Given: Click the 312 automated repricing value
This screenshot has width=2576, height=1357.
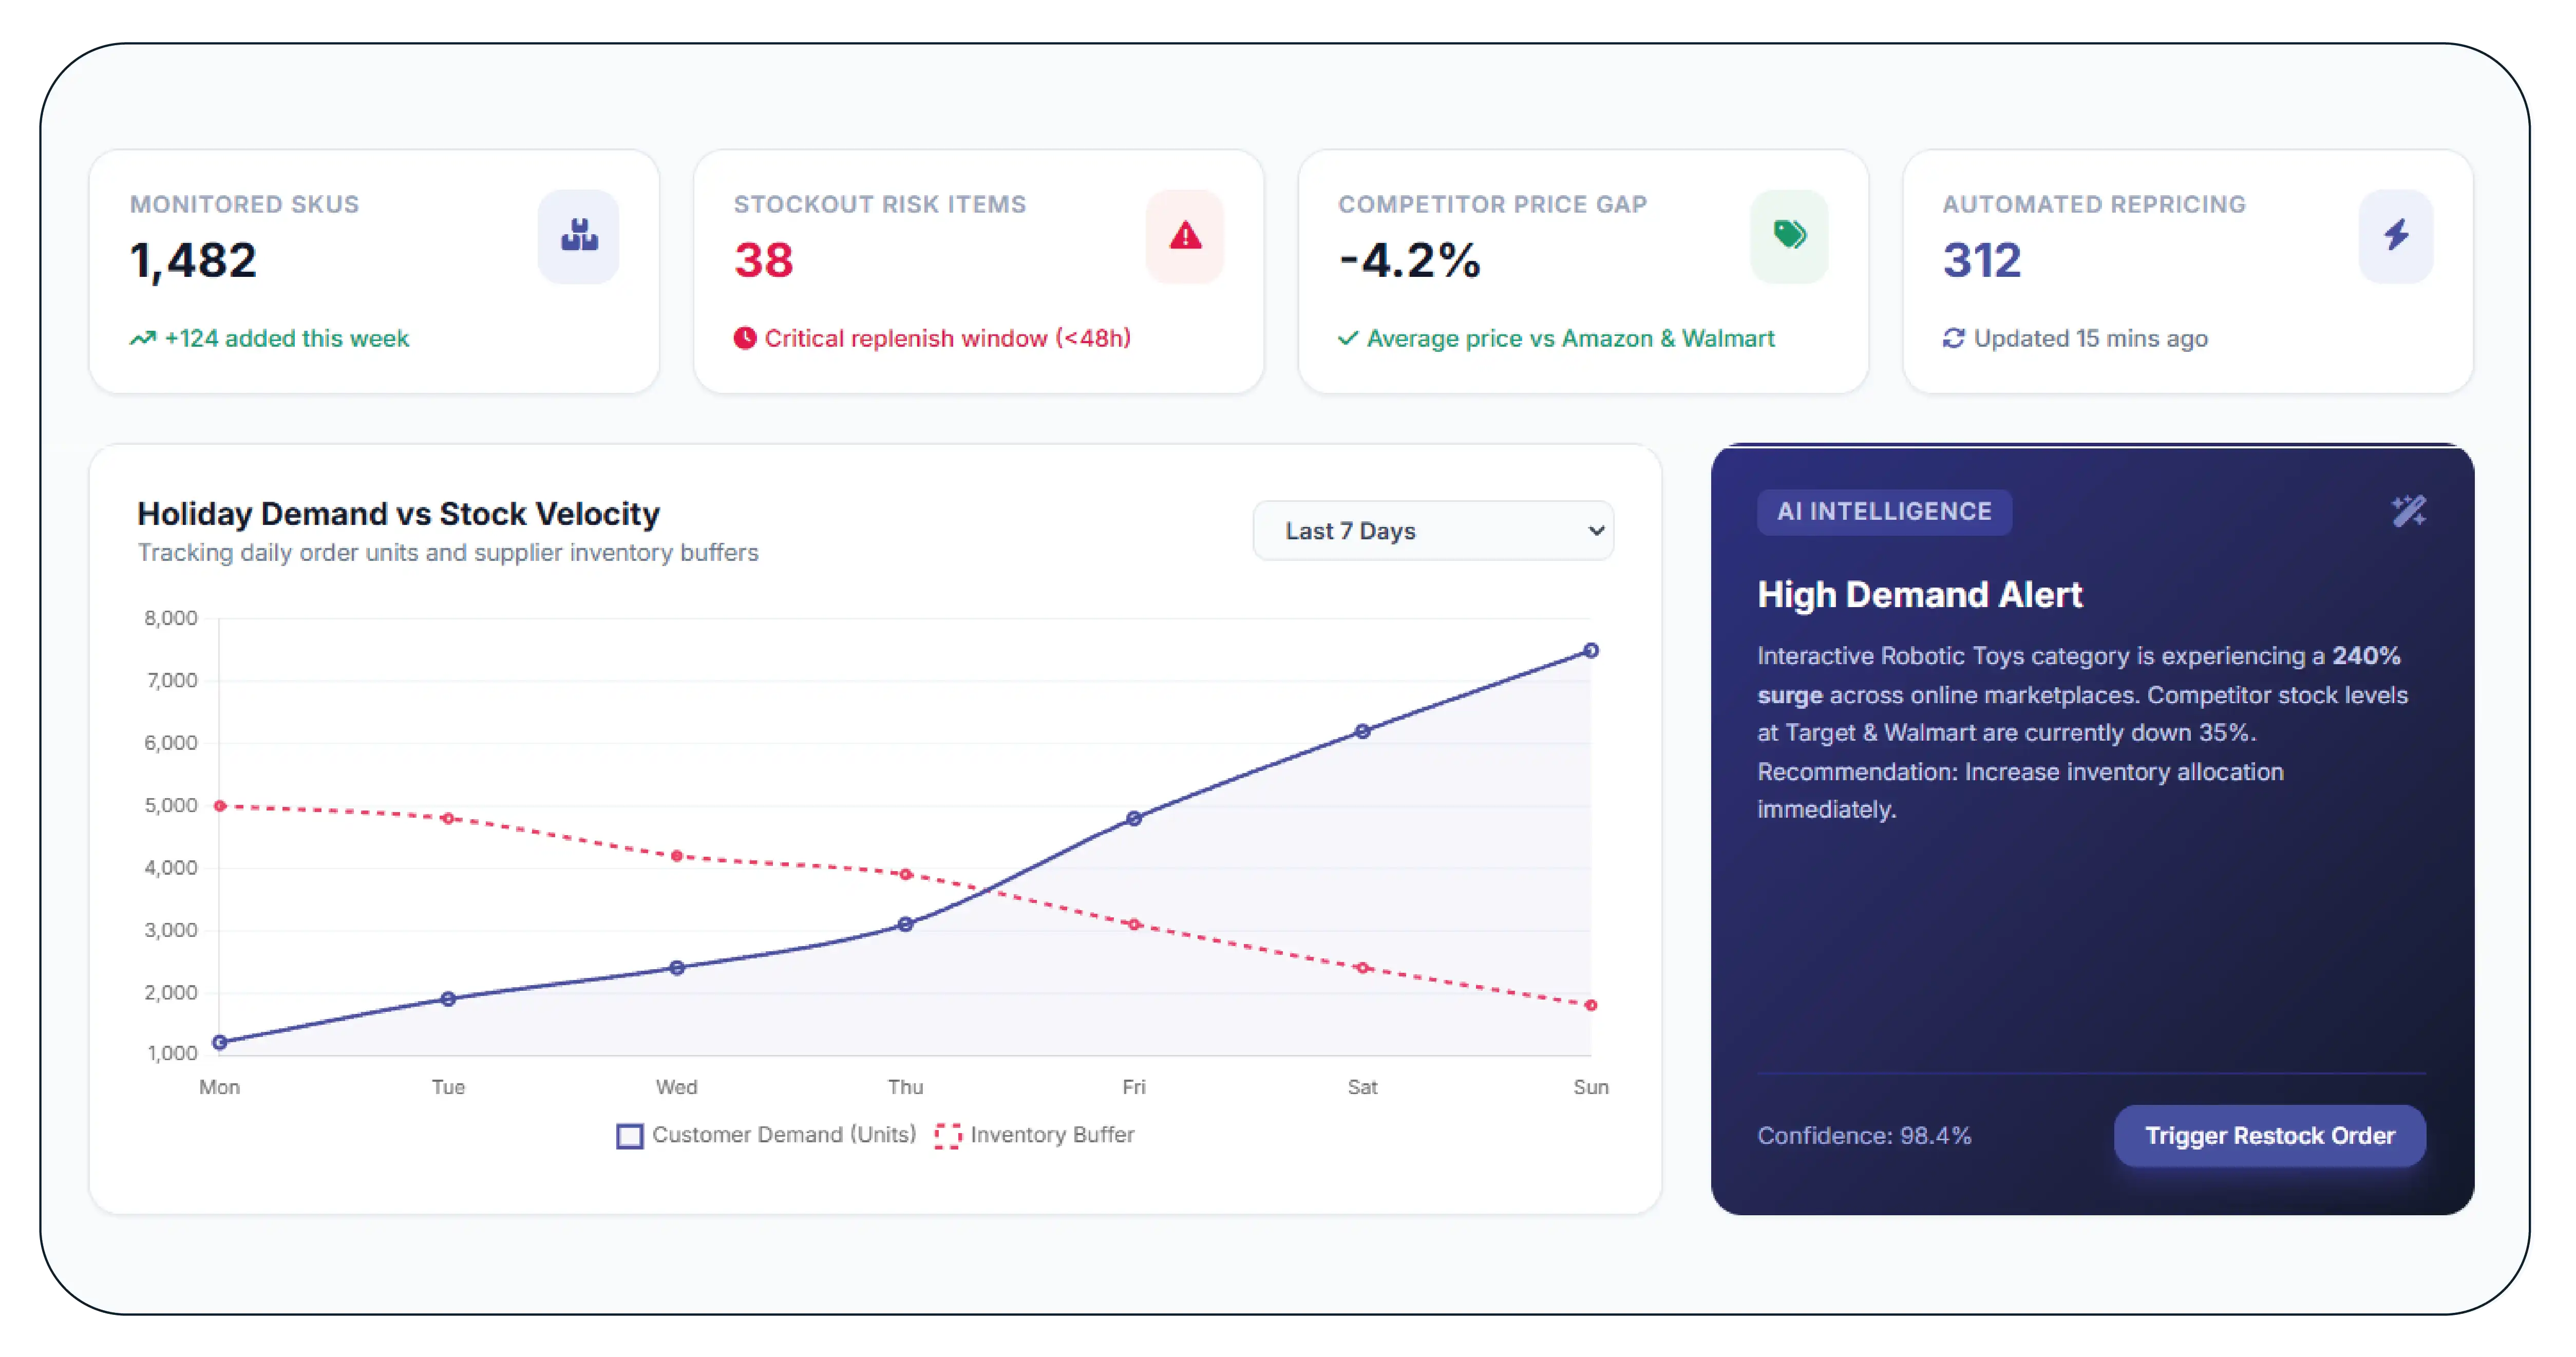Looking at the screenshot, I should [x=1982, y=261].
